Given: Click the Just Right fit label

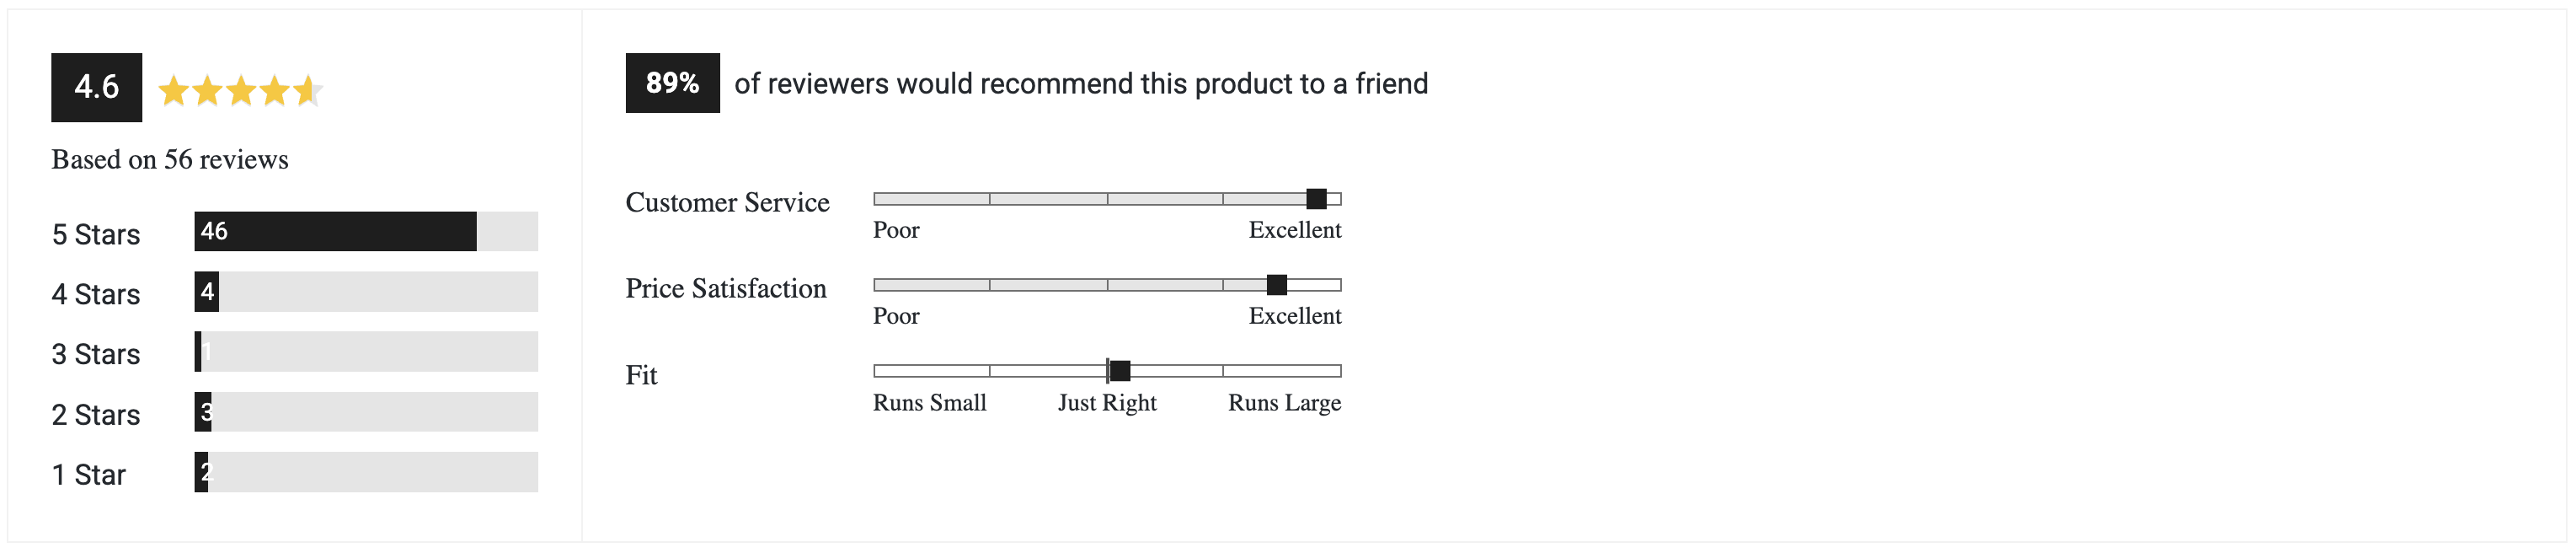Looking at the screenshot, I should point(1107,402).
